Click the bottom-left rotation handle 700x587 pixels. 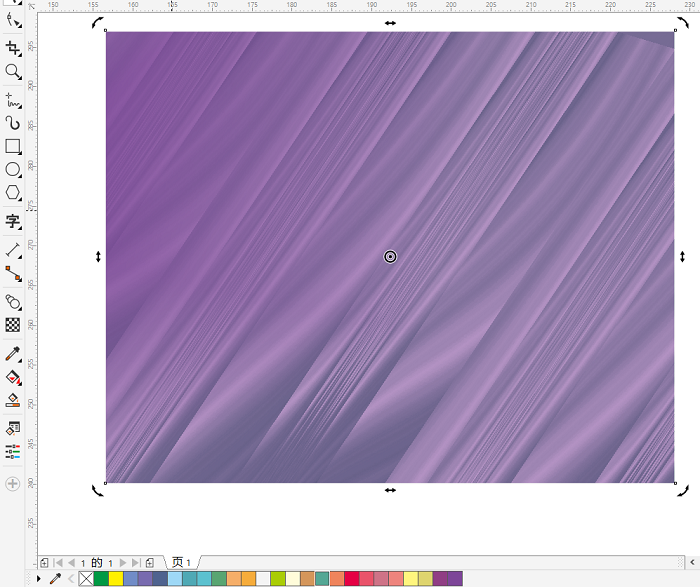[97, 490]
